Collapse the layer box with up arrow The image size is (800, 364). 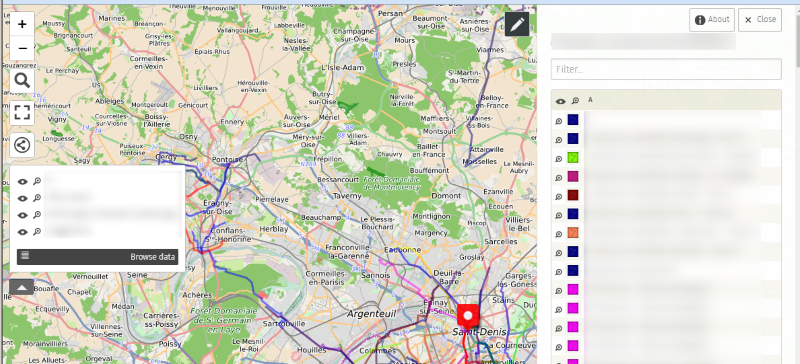(21, 287)
